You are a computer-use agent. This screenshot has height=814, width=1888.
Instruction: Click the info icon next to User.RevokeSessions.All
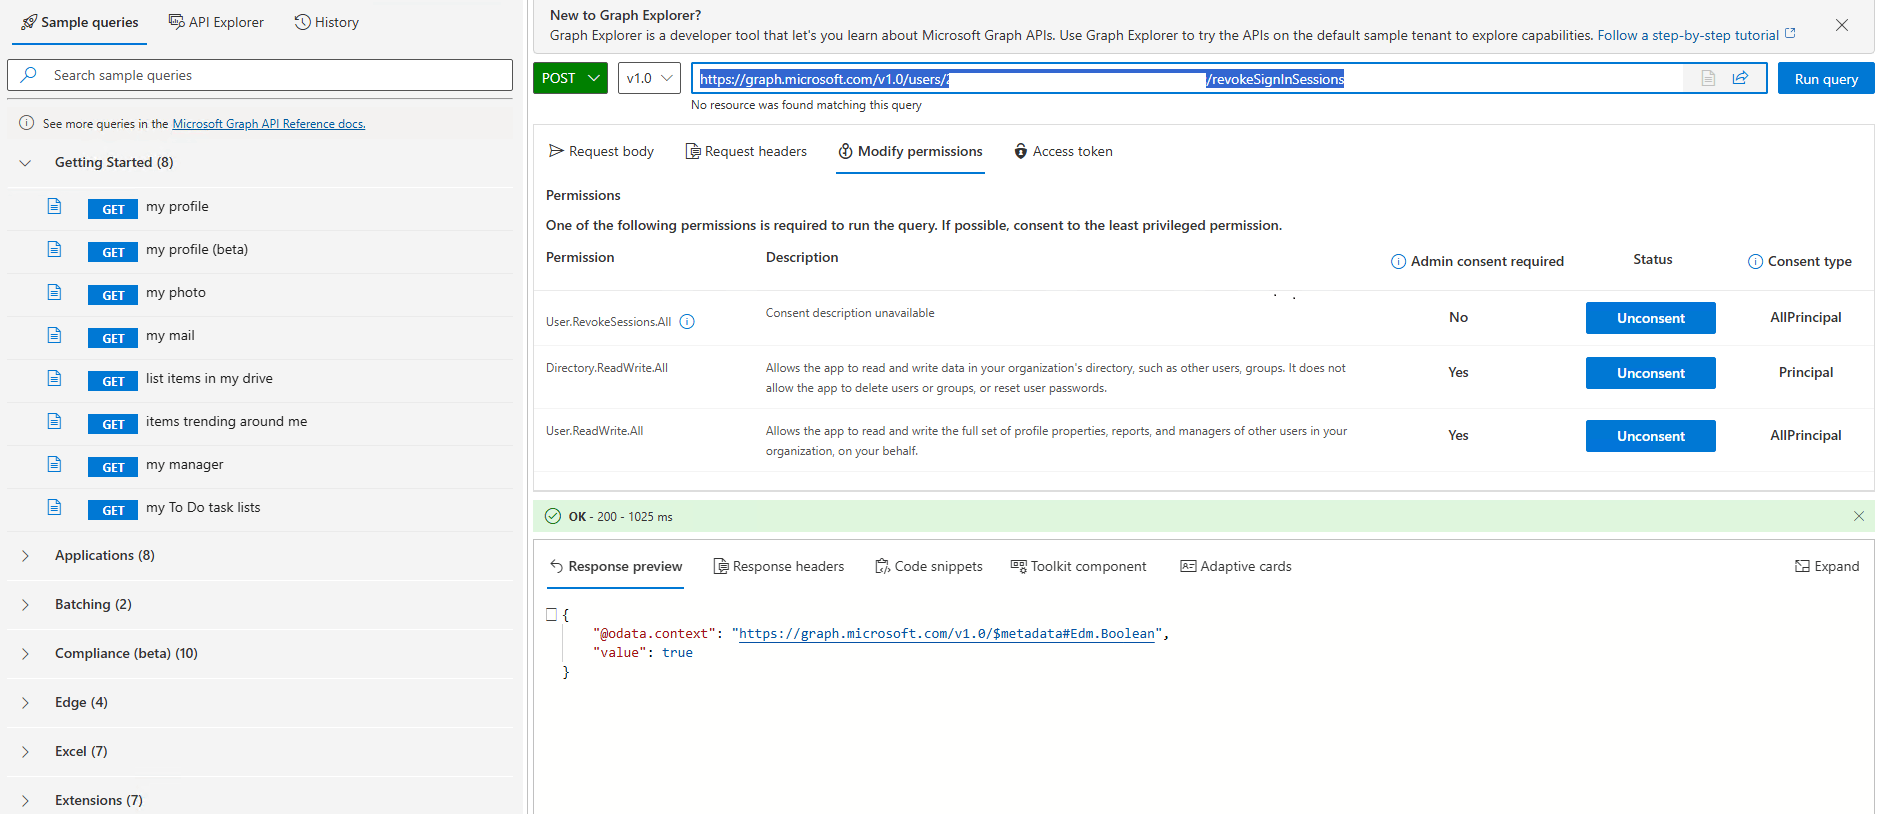(x=687, y=322)
